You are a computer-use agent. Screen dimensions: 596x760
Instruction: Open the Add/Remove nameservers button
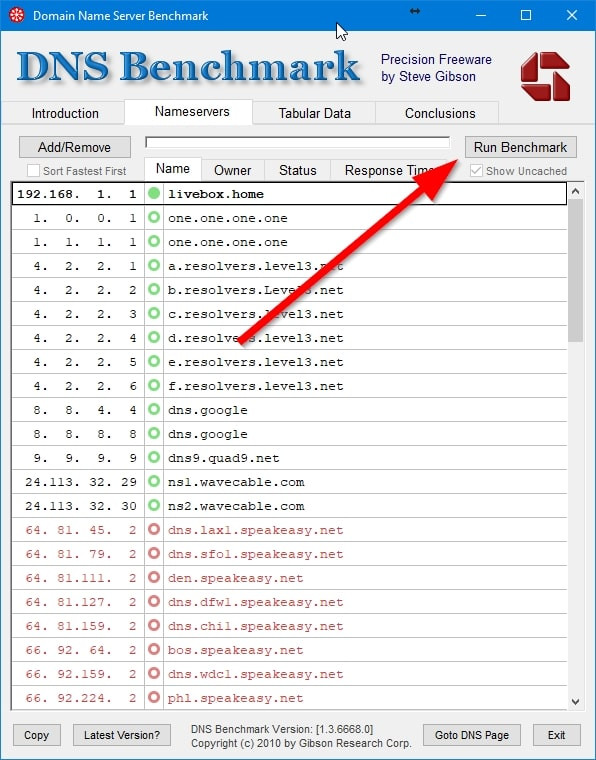75,147
